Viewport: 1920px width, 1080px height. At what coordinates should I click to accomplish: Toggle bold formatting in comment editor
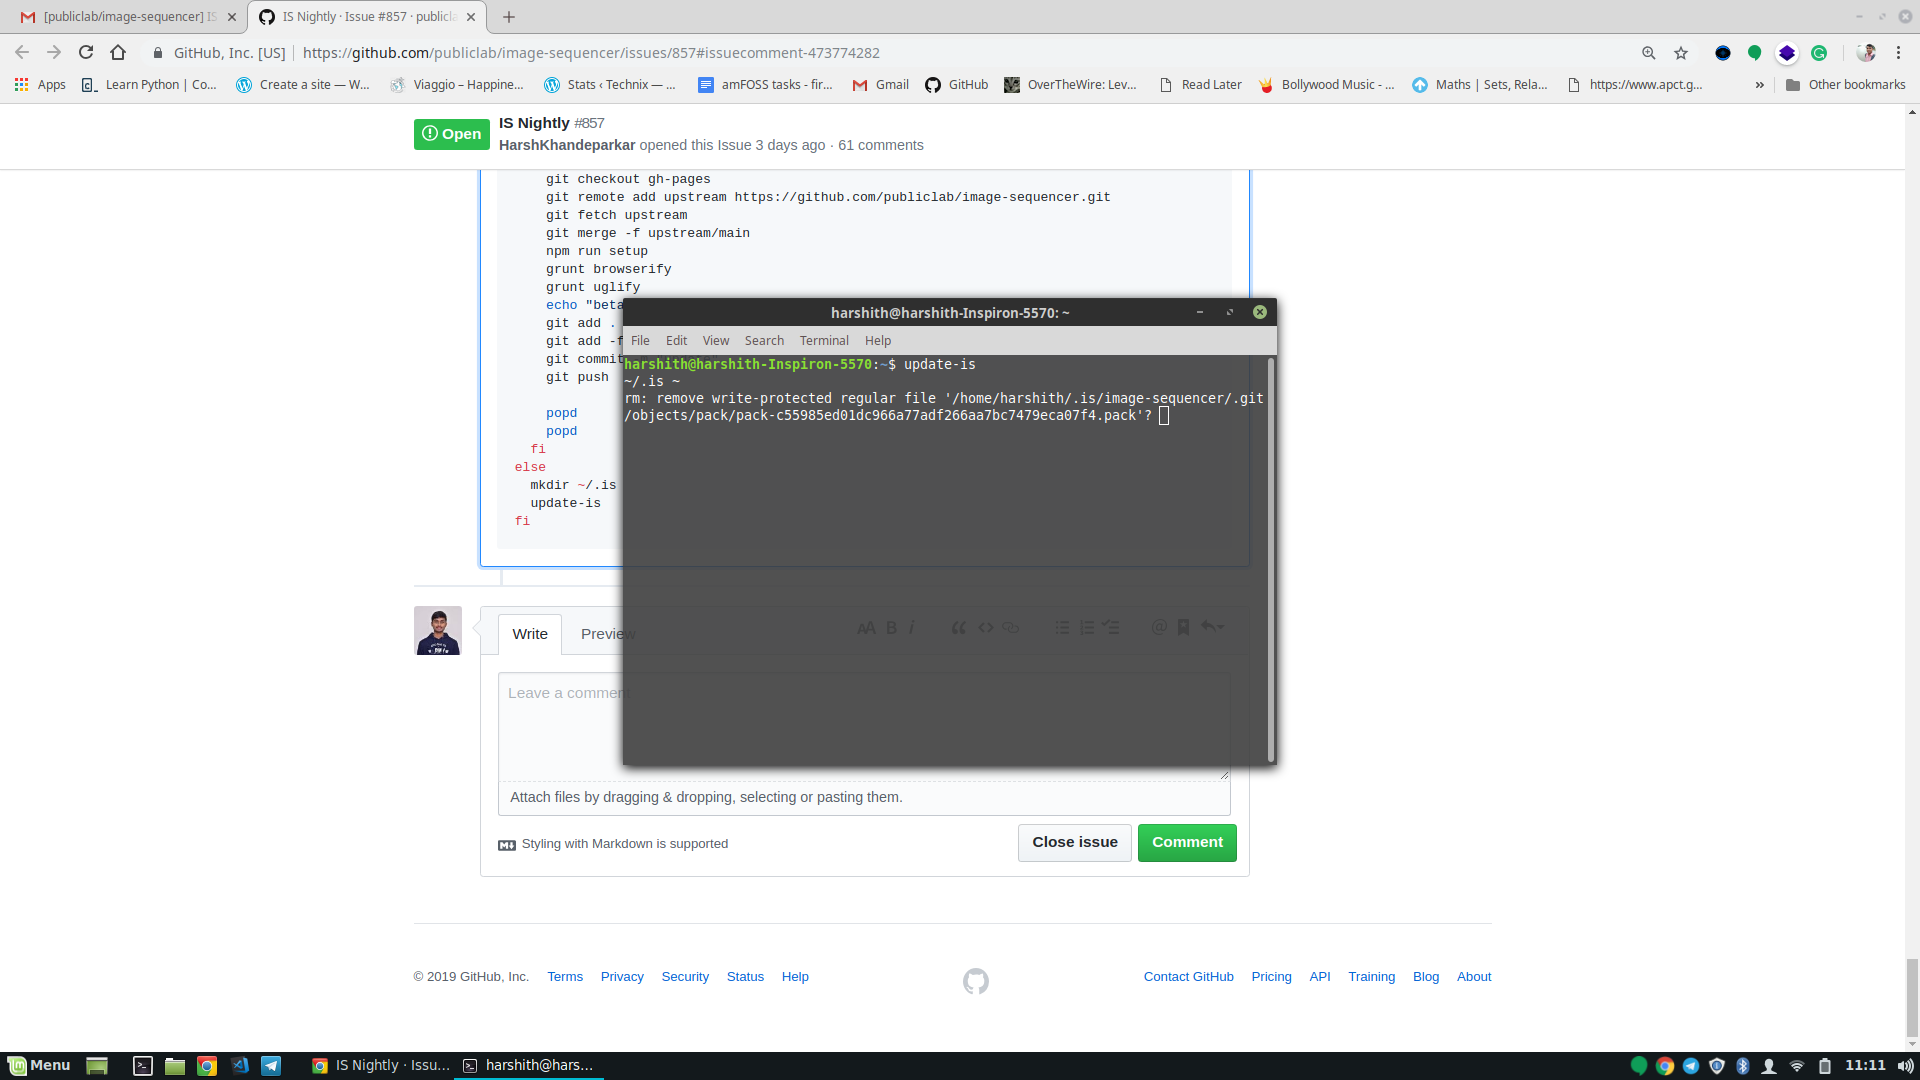click(x=891, y=628)
